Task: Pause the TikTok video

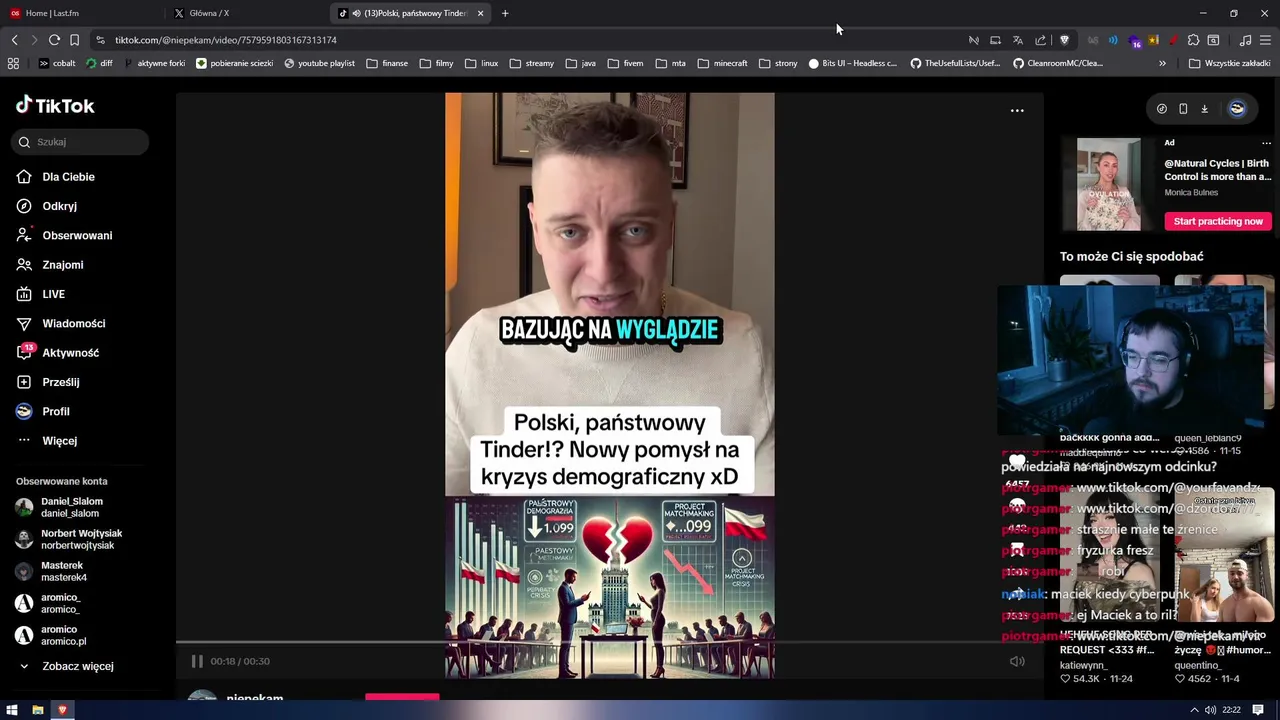Action: 197,661
